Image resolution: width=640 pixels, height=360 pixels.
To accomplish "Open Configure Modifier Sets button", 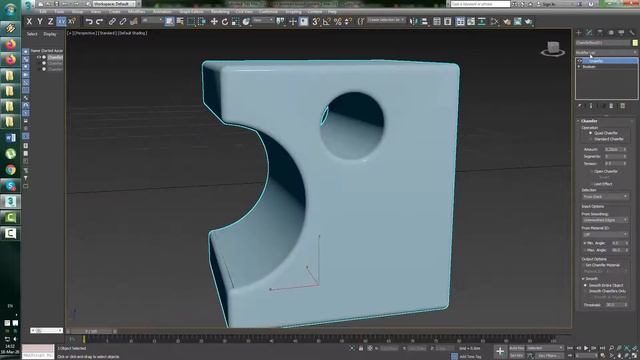I will (x=622, y=106).
